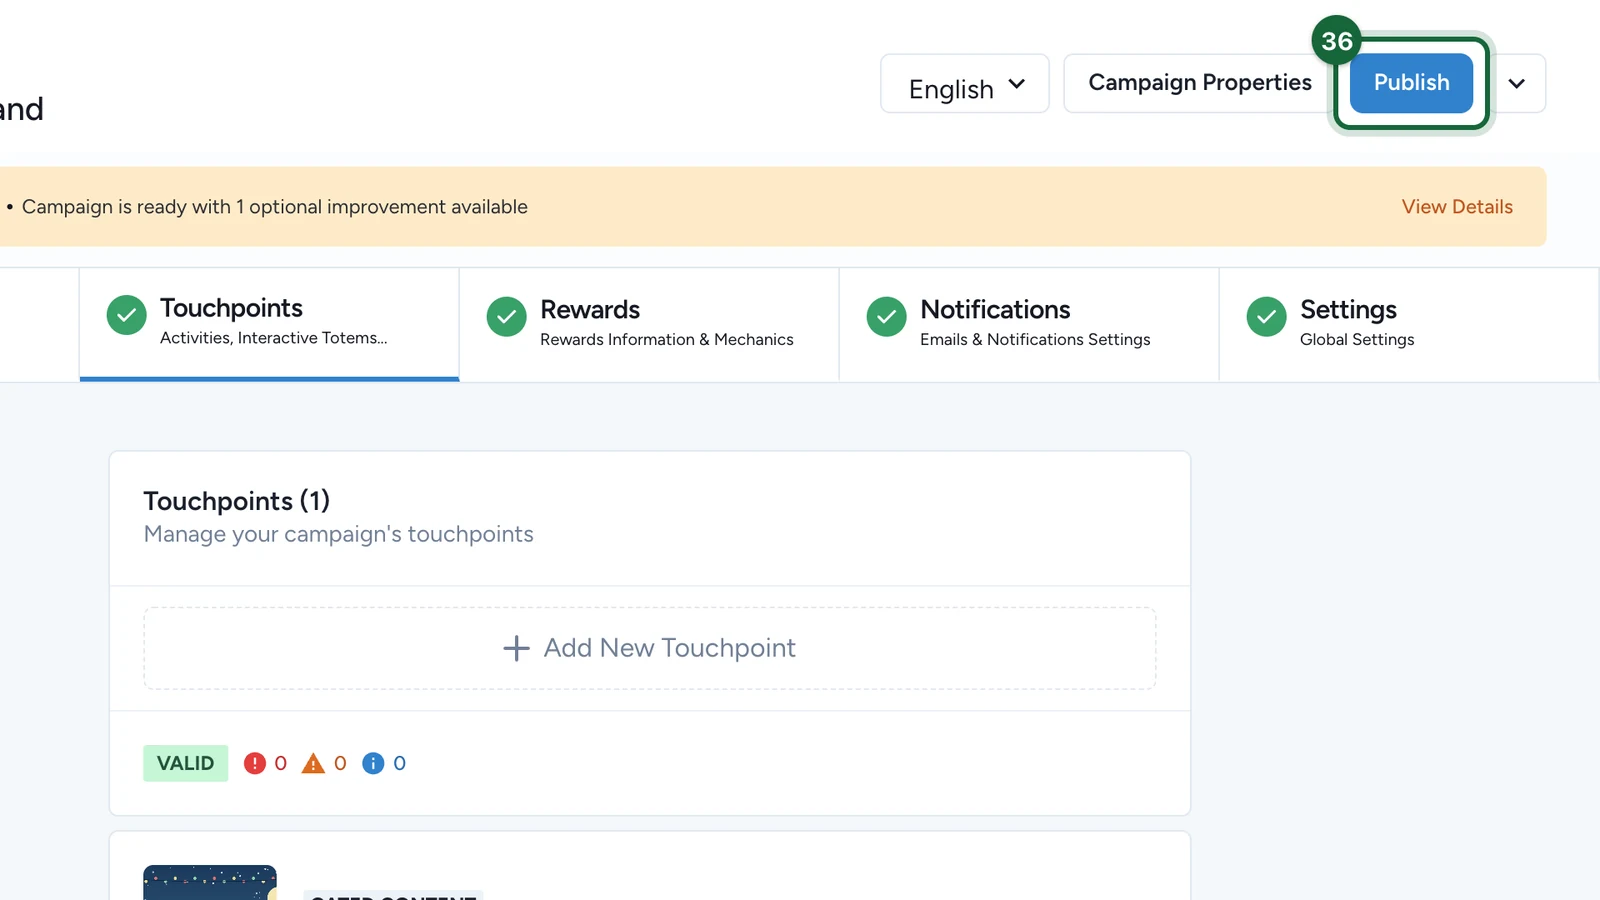Click Add New Touchpoint
The image size is (1600, 900).
[x=650, y=648]
